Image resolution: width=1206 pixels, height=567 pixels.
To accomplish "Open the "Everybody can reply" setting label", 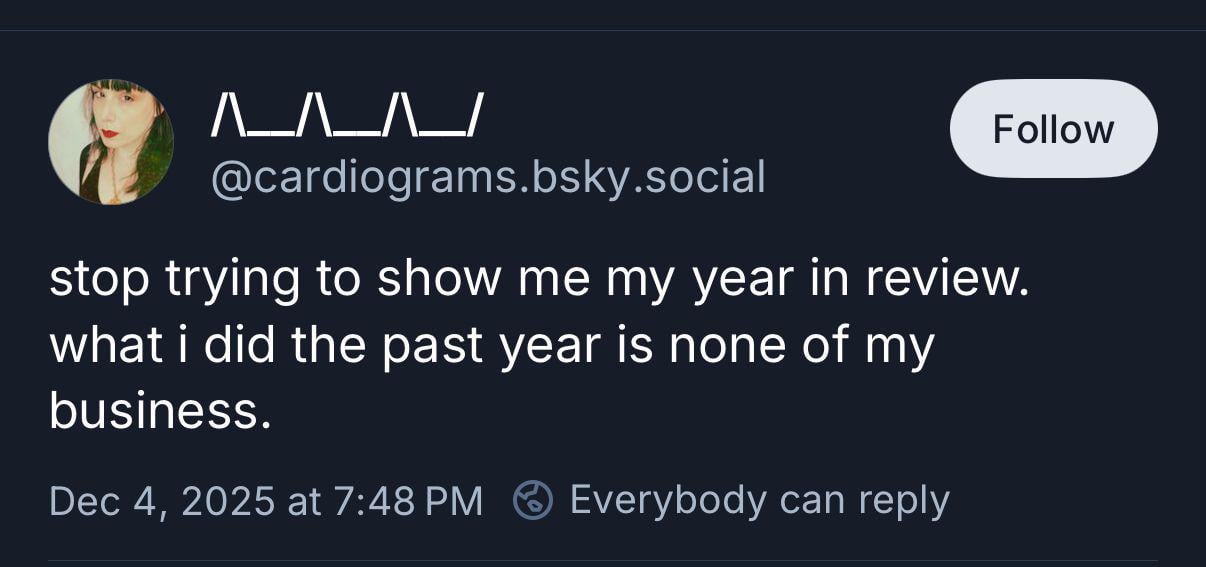I will 759,500.
